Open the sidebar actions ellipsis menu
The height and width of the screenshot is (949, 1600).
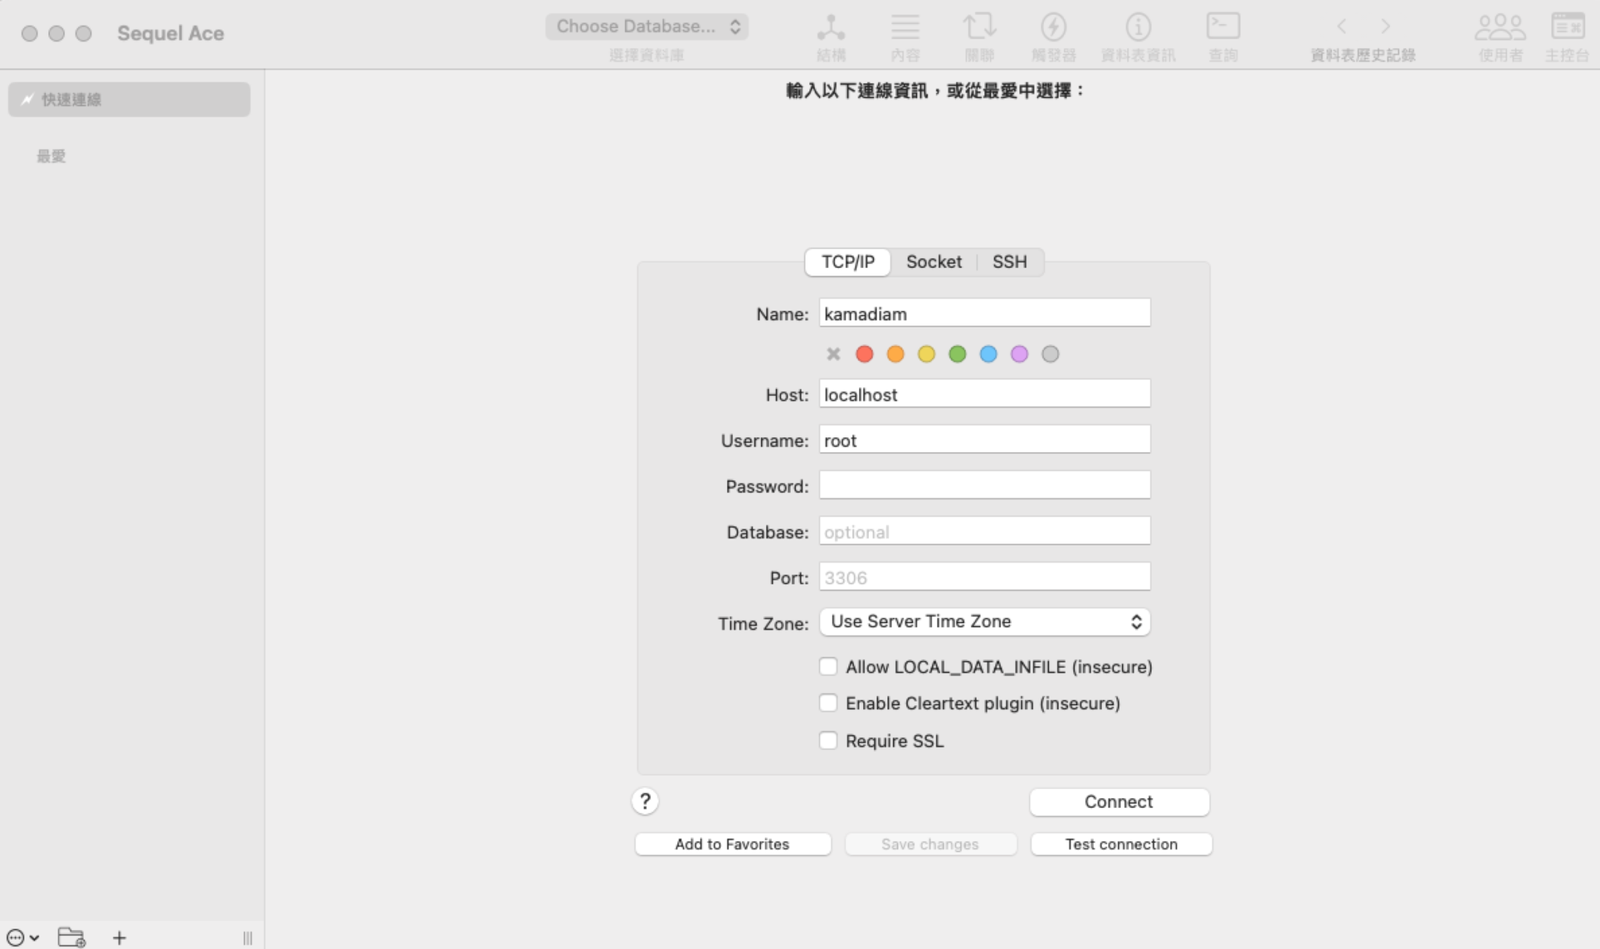point(22,938)
